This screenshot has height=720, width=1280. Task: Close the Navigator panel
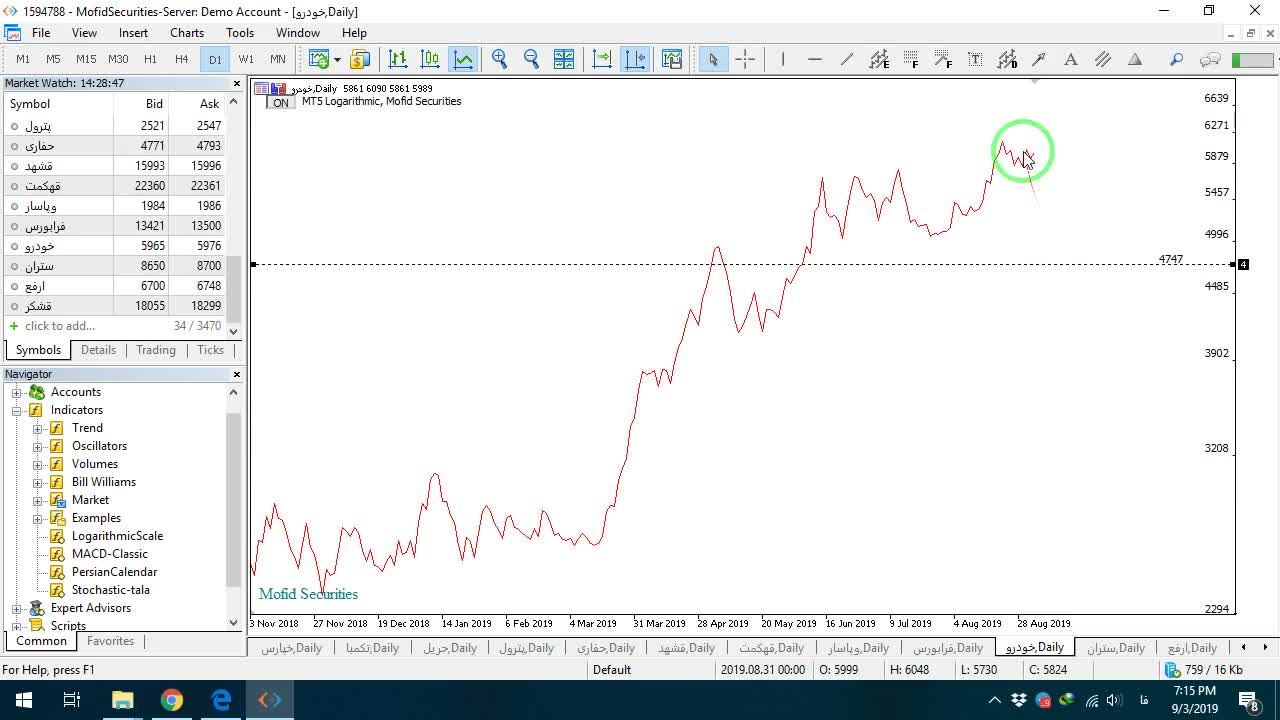coord(237,374)
